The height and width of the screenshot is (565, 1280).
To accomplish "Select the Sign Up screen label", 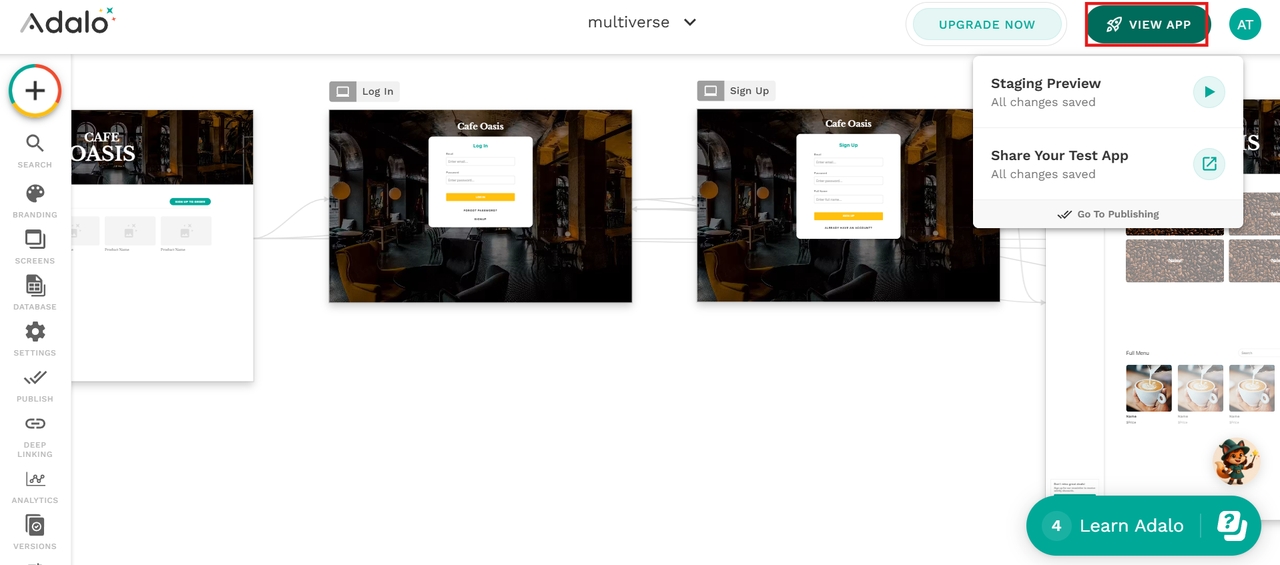I will [749, 91].
